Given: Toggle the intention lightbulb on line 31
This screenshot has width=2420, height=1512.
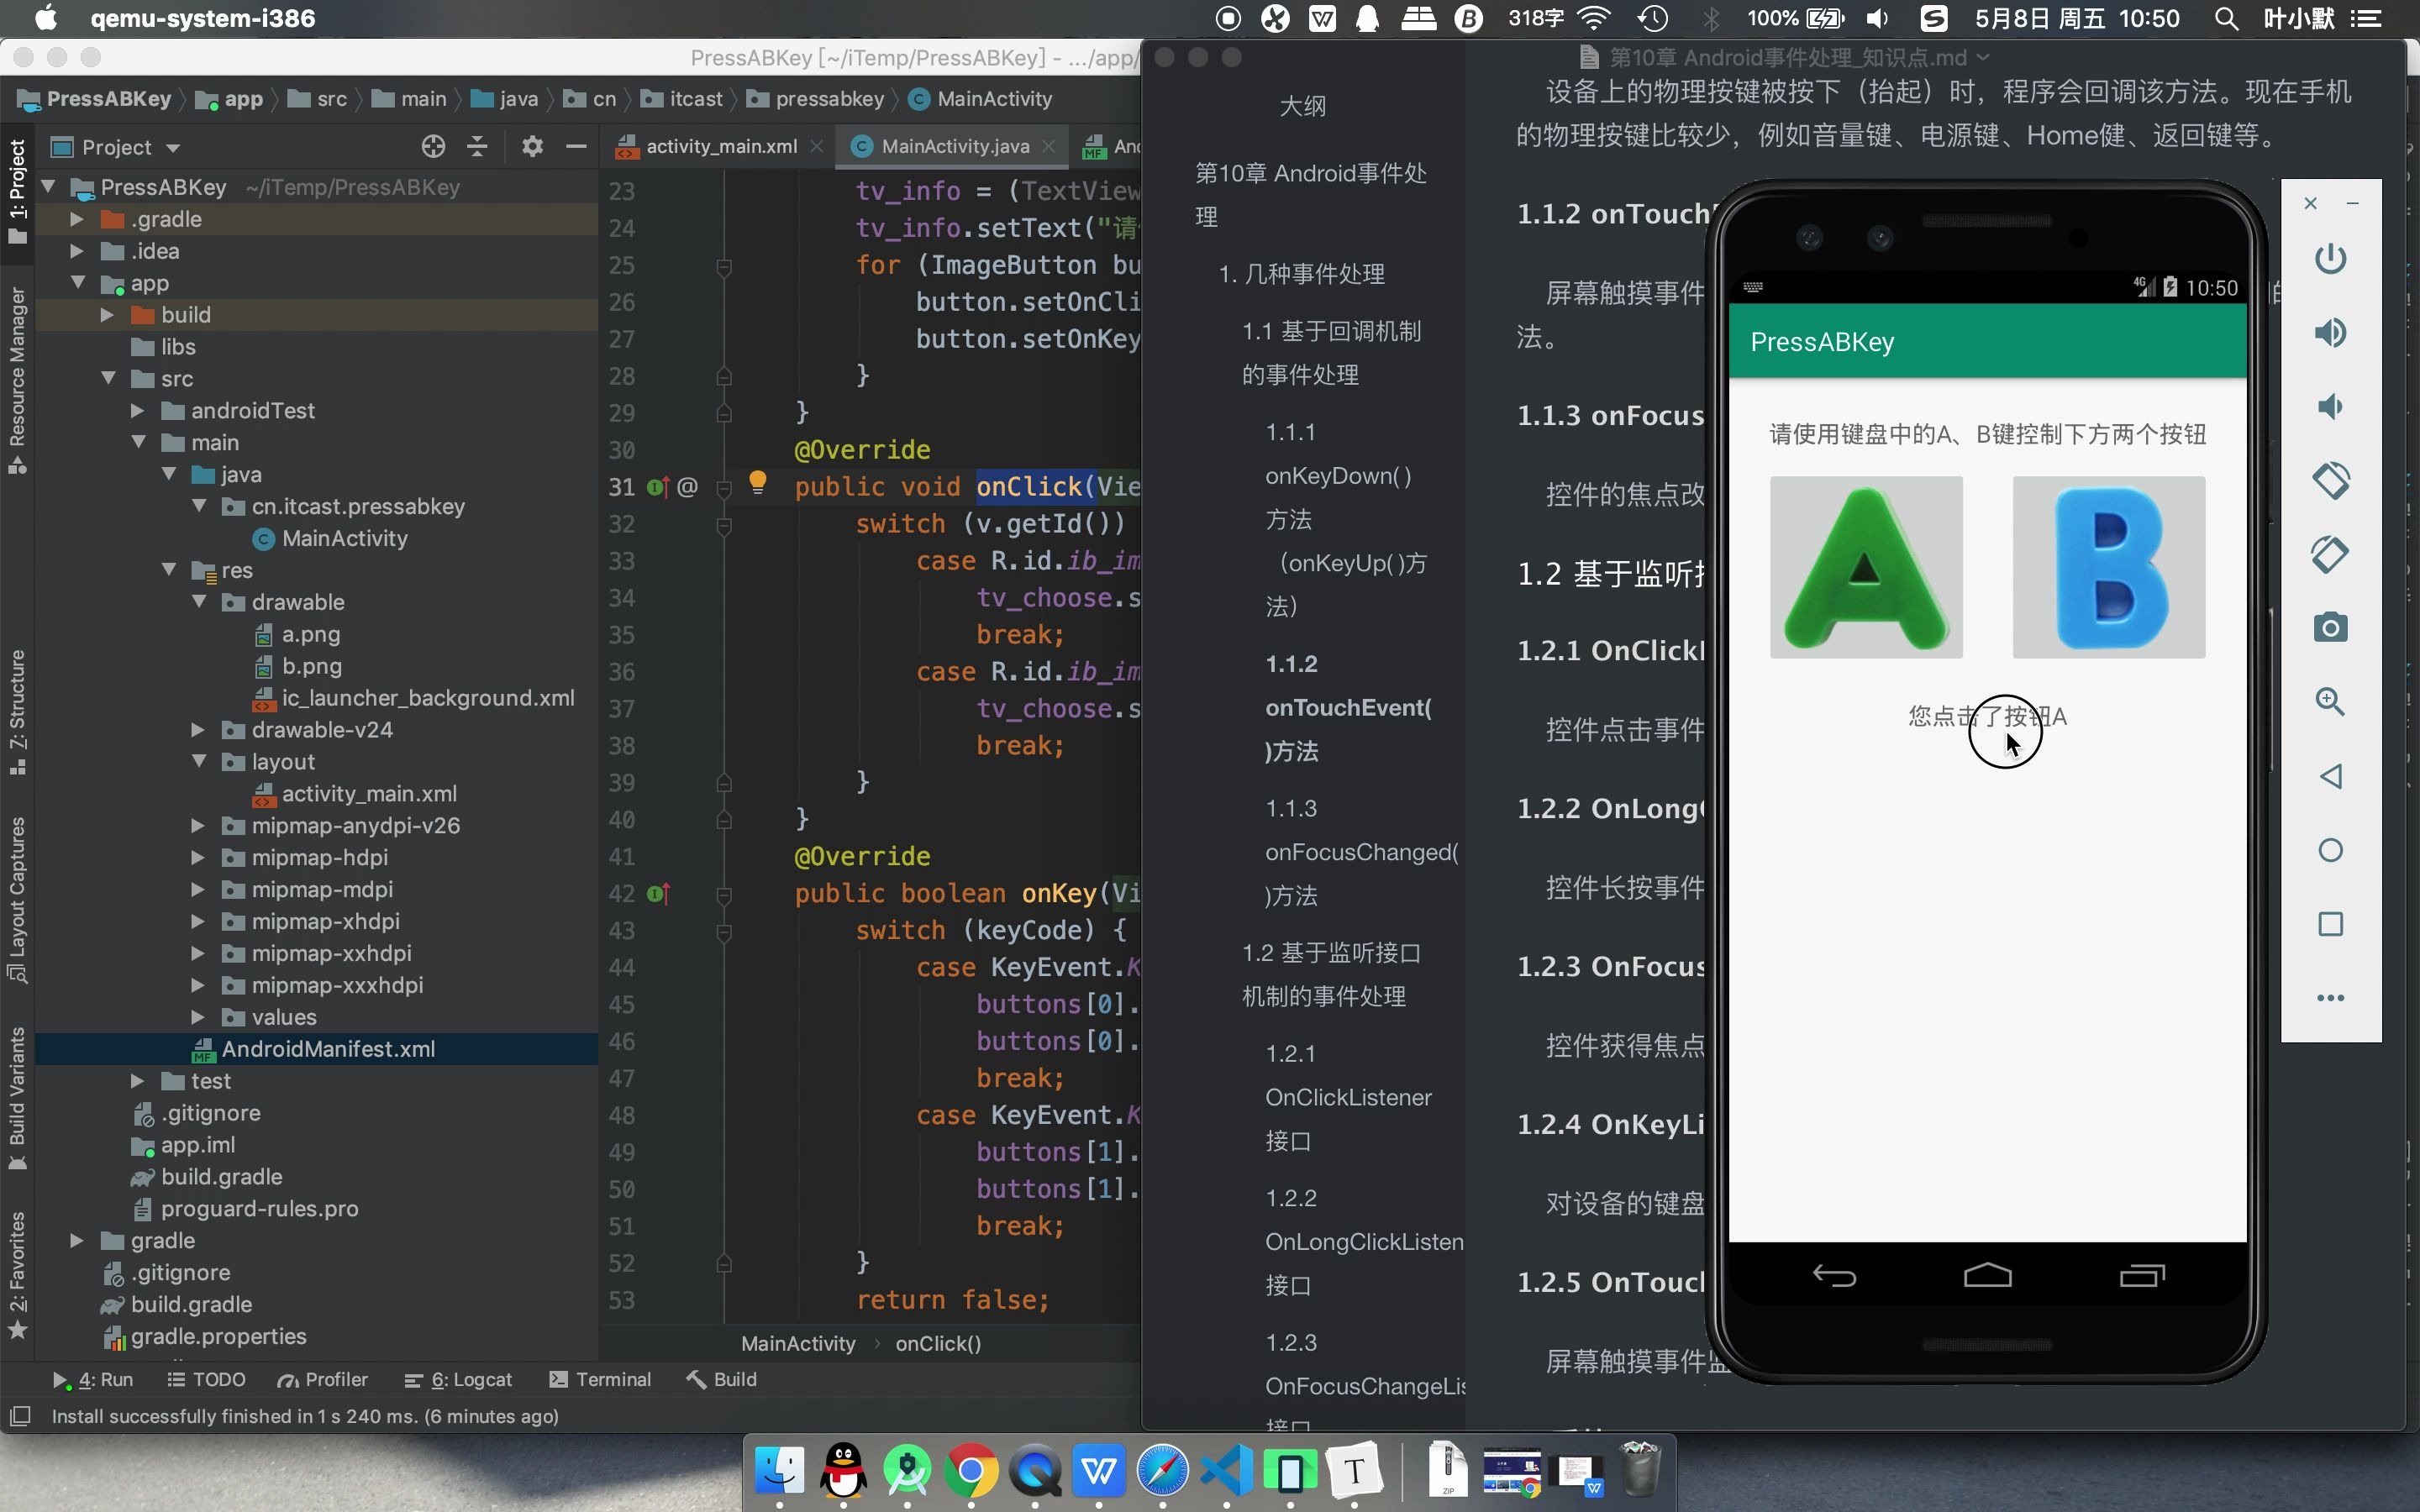Looking at the screenshot, I should (758, 483).
